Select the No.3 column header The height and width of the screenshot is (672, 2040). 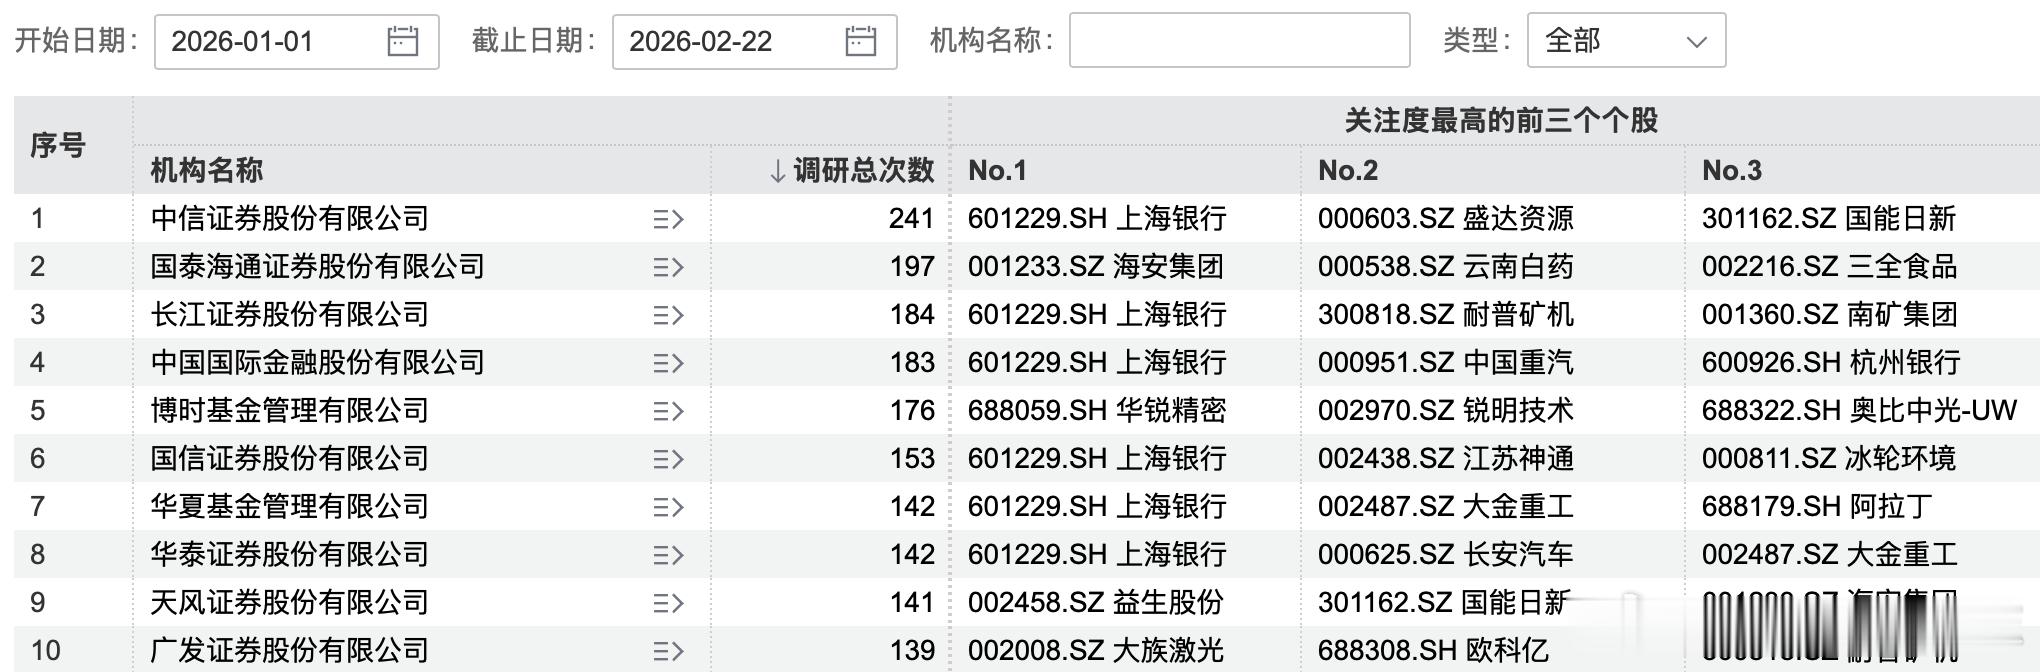point(1732,171)
